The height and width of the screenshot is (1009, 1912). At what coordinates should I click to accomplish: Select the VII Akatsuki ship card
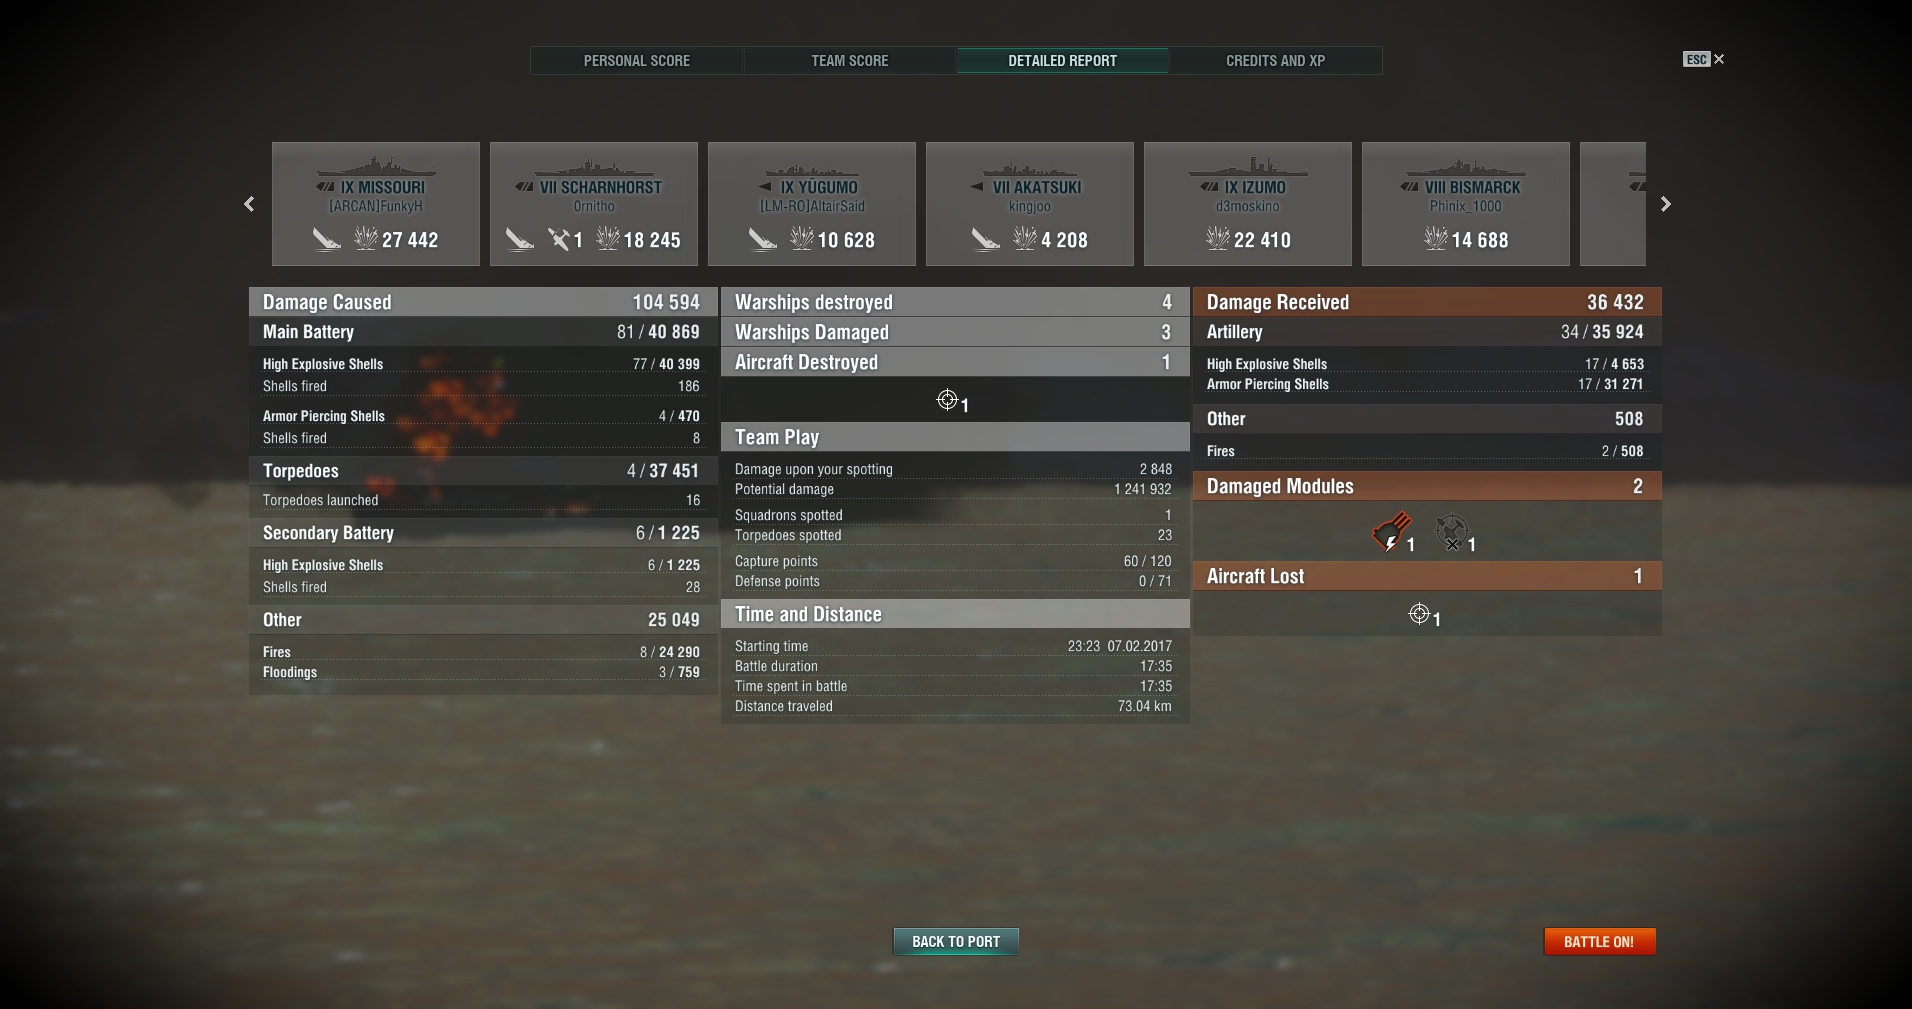[x=1030, y=204]
